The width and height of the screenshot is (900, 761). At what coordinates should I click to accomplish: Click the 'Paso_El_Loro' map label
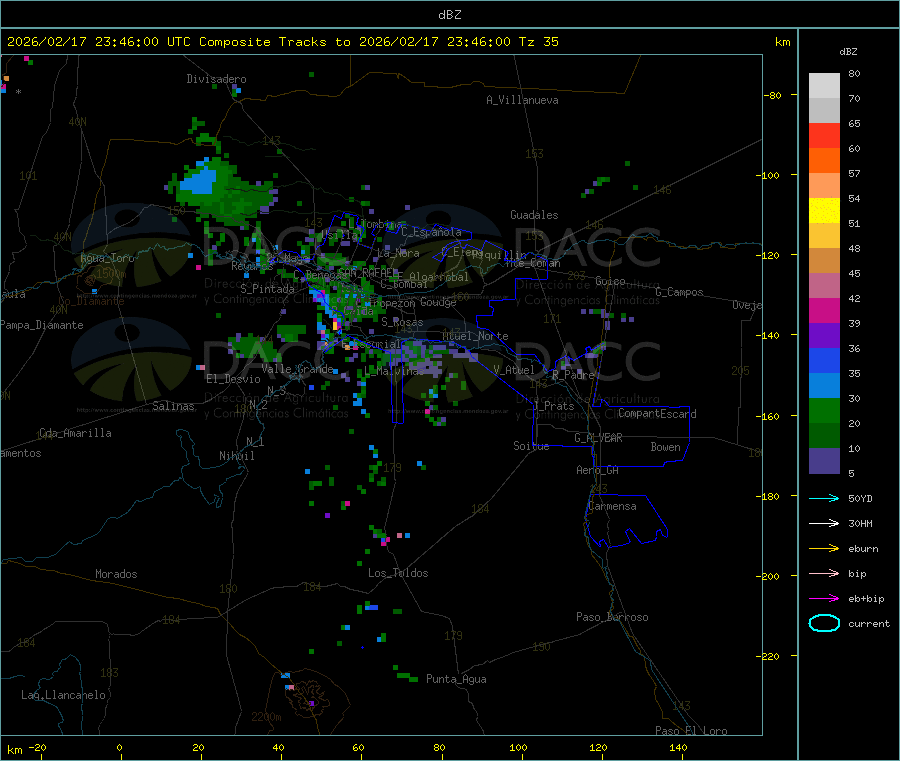[691, 731]
